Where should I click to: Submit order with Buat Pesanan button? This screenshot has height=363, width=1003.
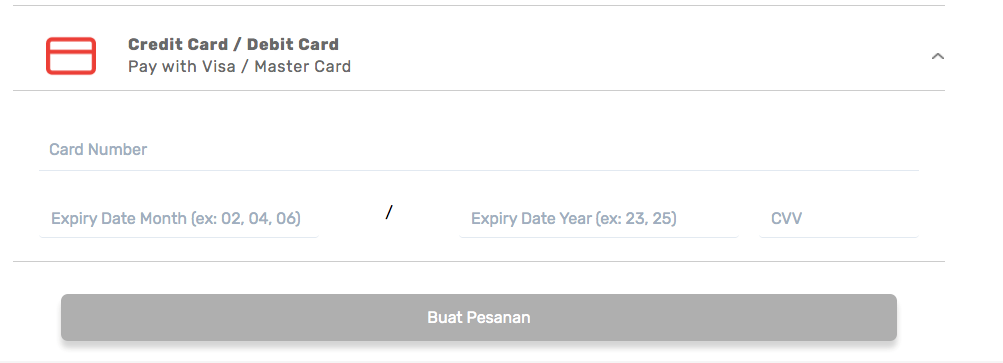click(x=478, y=318)
